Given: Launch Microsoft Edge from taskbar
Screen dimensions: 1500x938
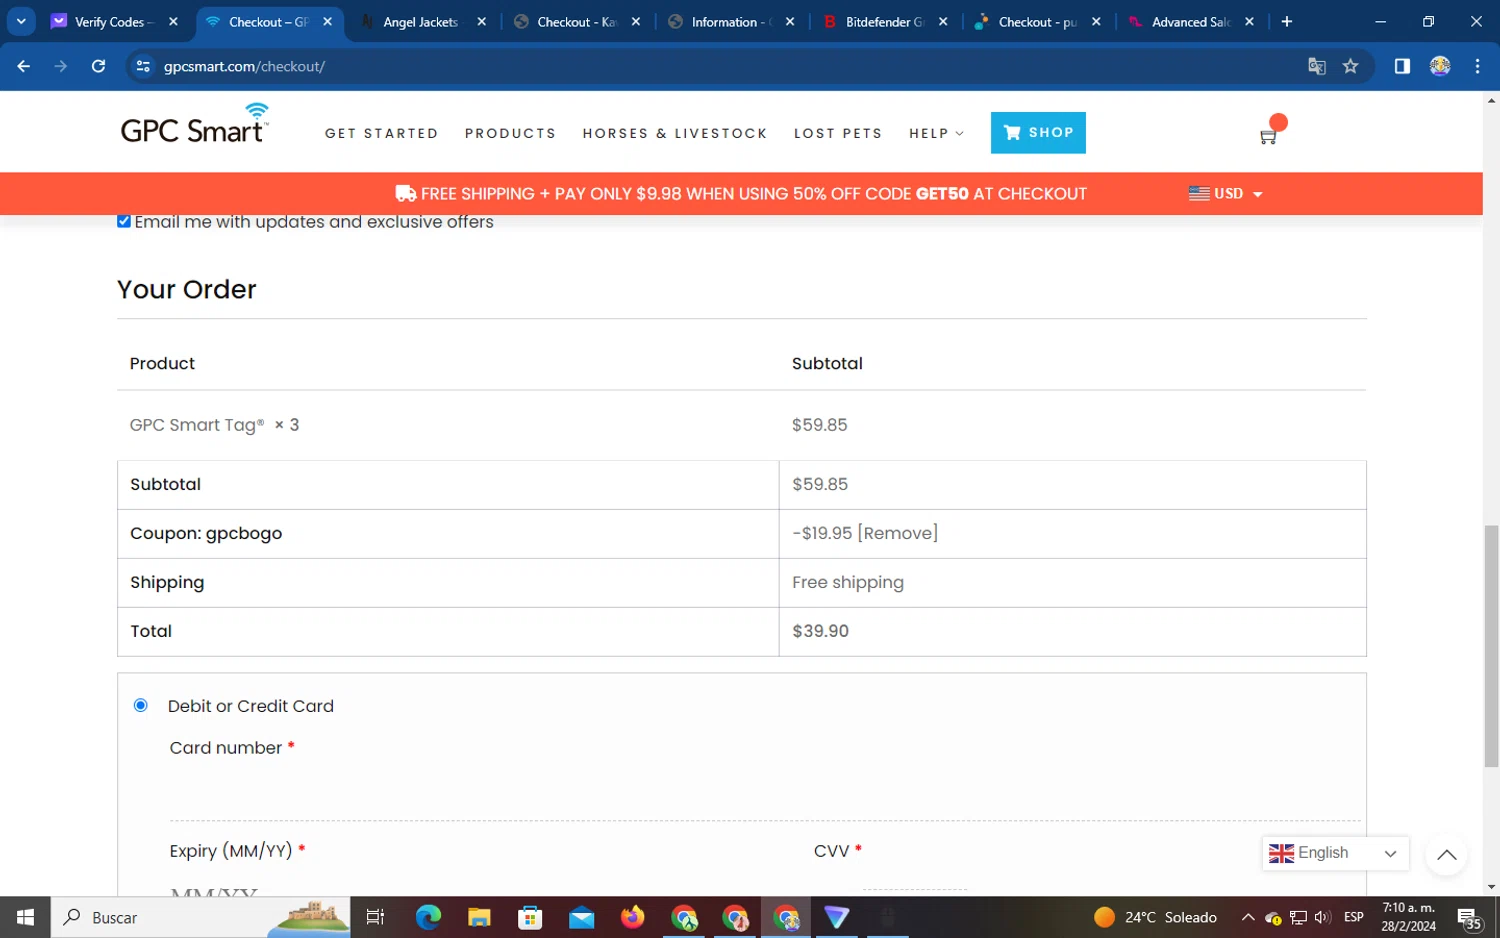Looking at the screenshot, I should [428, 917].
